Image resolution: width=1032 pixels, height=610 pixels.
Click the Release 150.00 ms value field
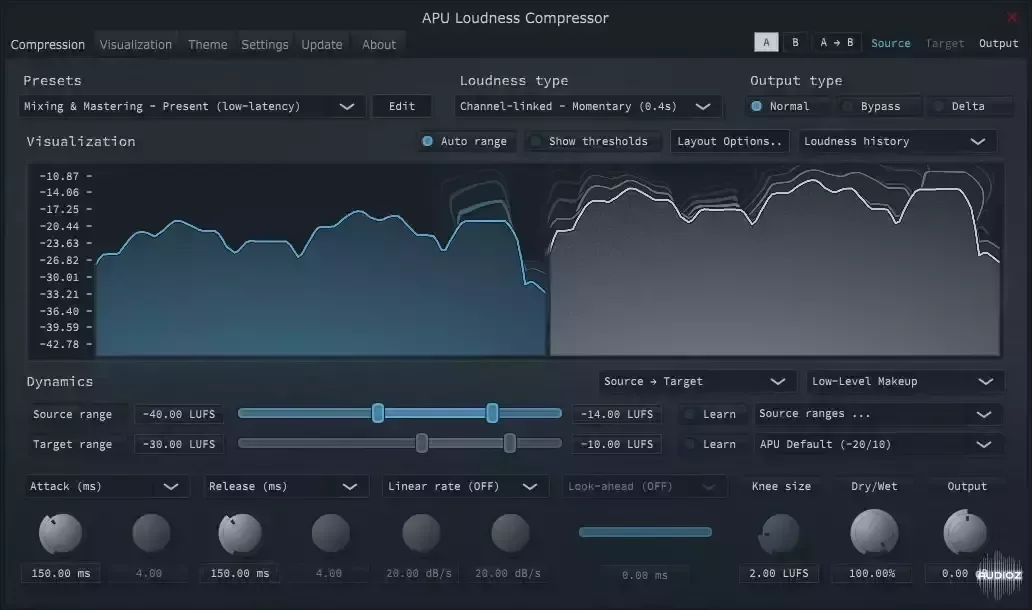point(240,573)
